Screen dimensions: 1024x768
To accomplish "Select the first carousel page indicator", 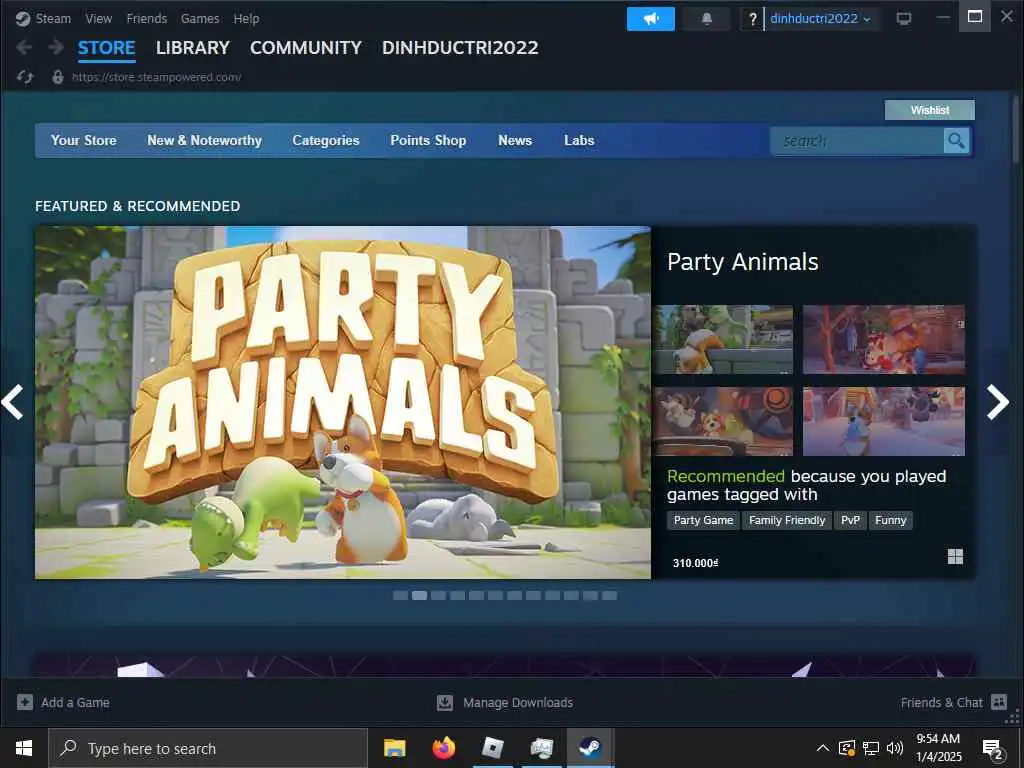I will point(400,596).
